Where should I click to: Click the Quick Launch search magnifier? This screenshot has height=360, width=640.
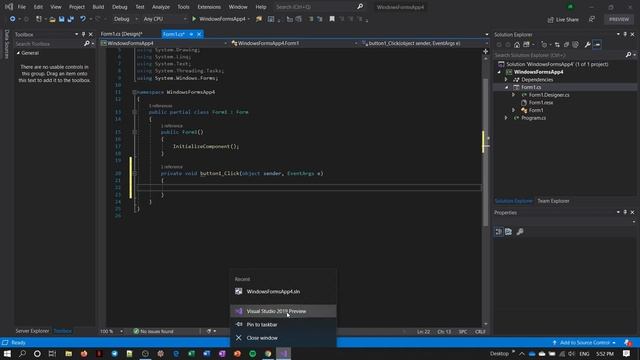[x=360, y=7]
